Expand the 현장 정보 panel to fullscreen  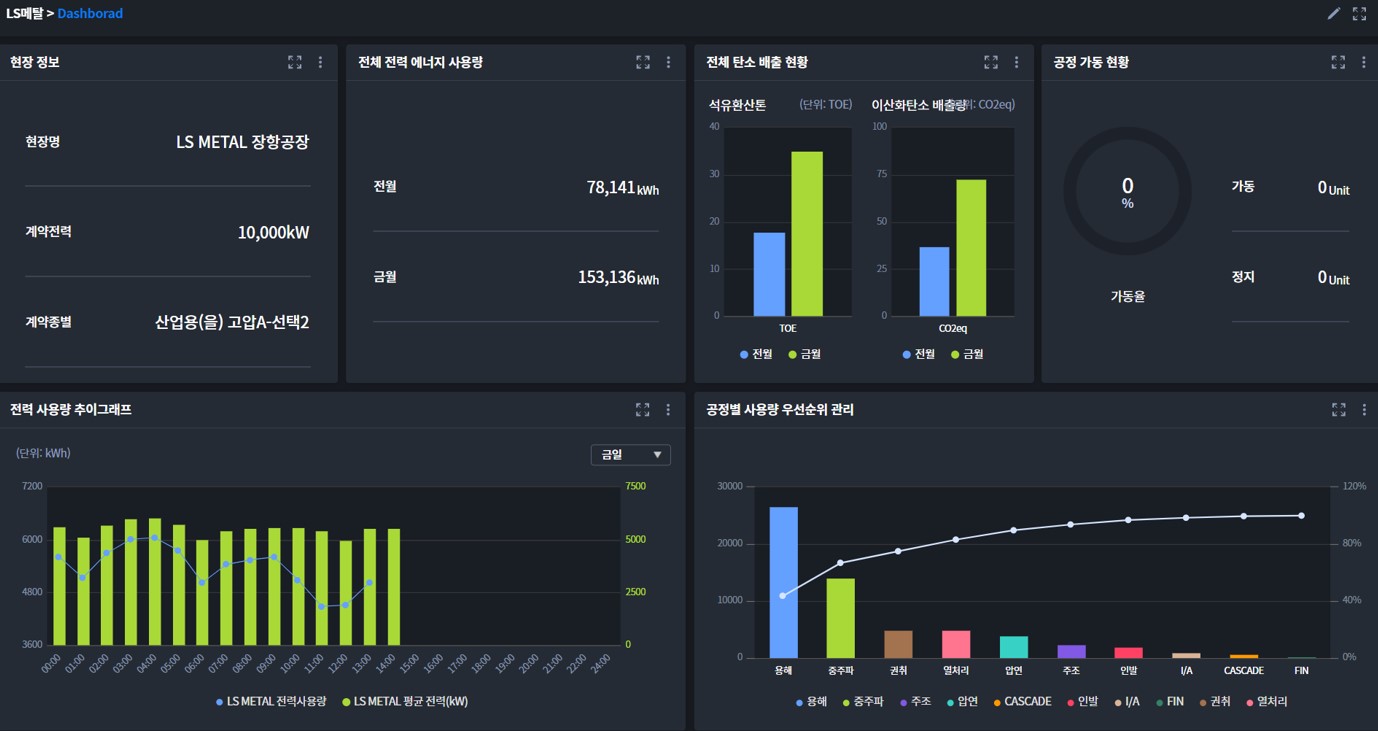pyautogui.click(x=295, y=62)
